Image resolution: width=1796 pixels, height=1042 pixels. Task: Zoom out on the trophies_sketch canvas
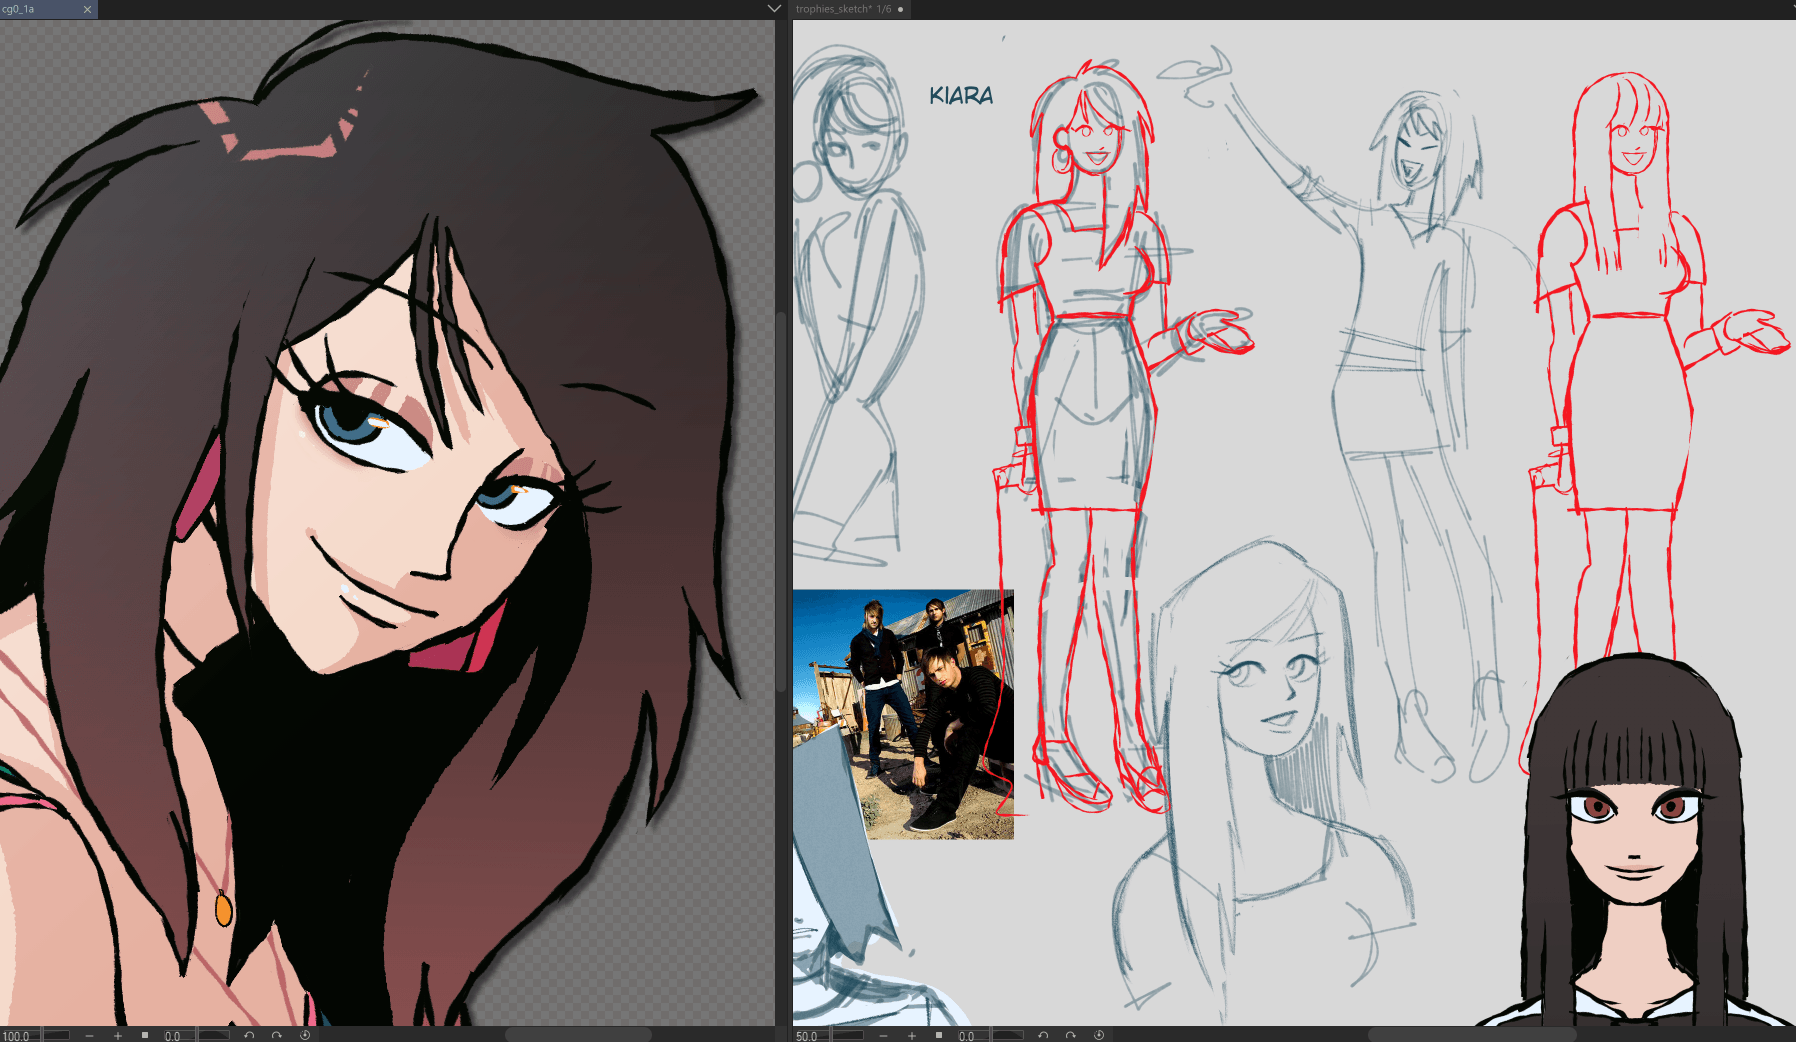coord(884,1035)
